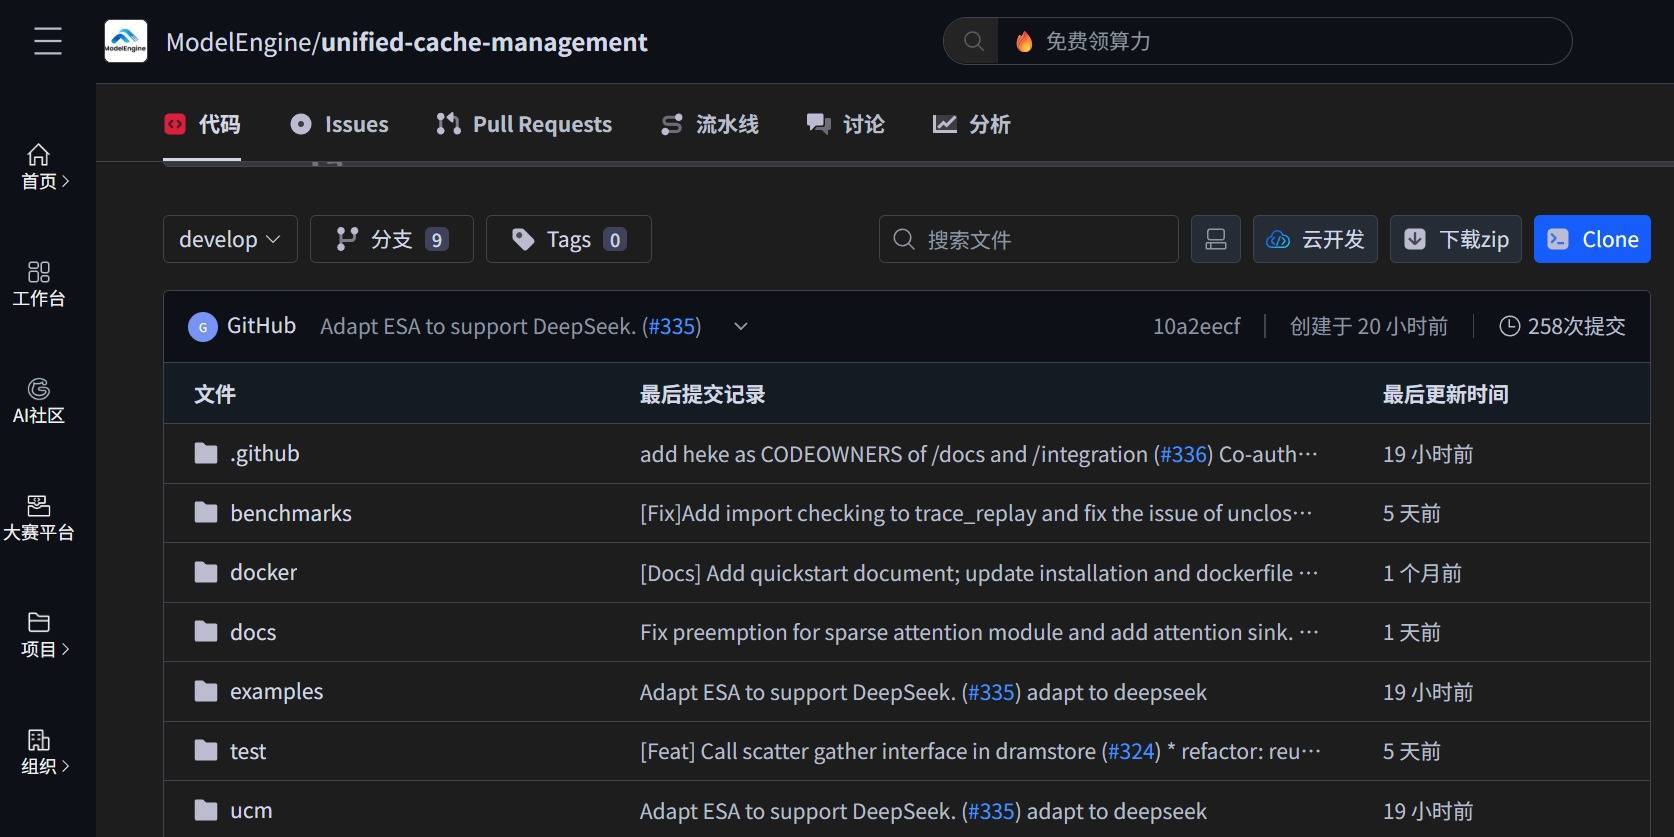Go to the 首页 home sidebar icon
Viewport: 1674px width, 837px height.
39,166
